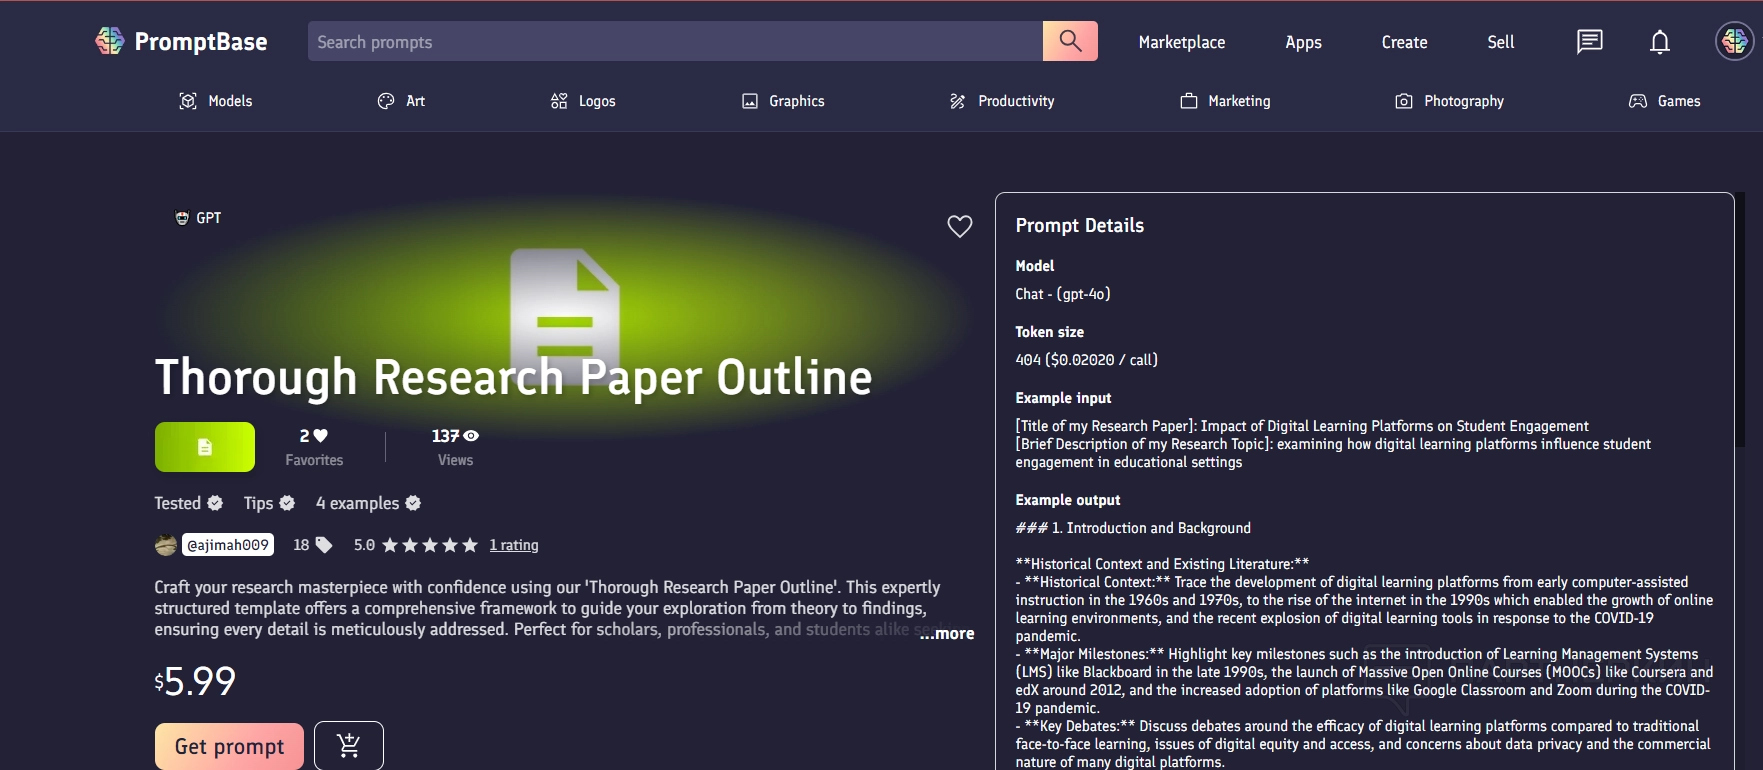Click the GPT model tag icon
The height and width of the screenshot is (770, 1763).
(182, 218)
